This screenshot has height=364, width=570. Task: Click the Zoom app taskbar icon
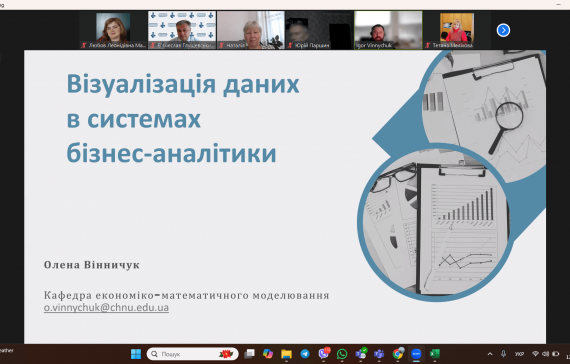[416, 354]
